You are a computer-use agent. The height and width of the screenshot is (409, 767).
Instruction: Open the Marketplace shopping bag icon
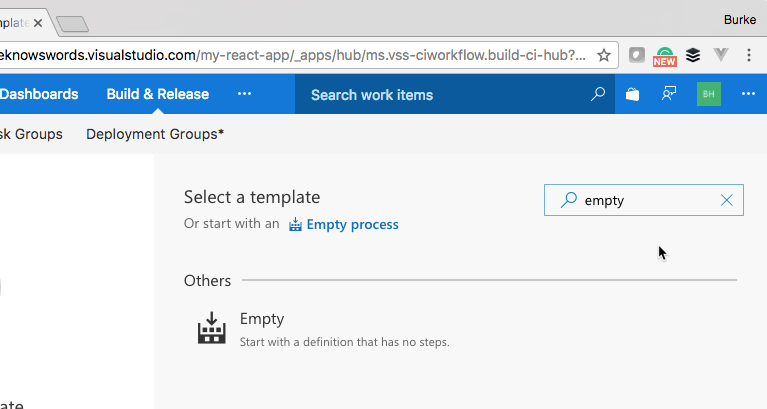[x=632, y=94]
